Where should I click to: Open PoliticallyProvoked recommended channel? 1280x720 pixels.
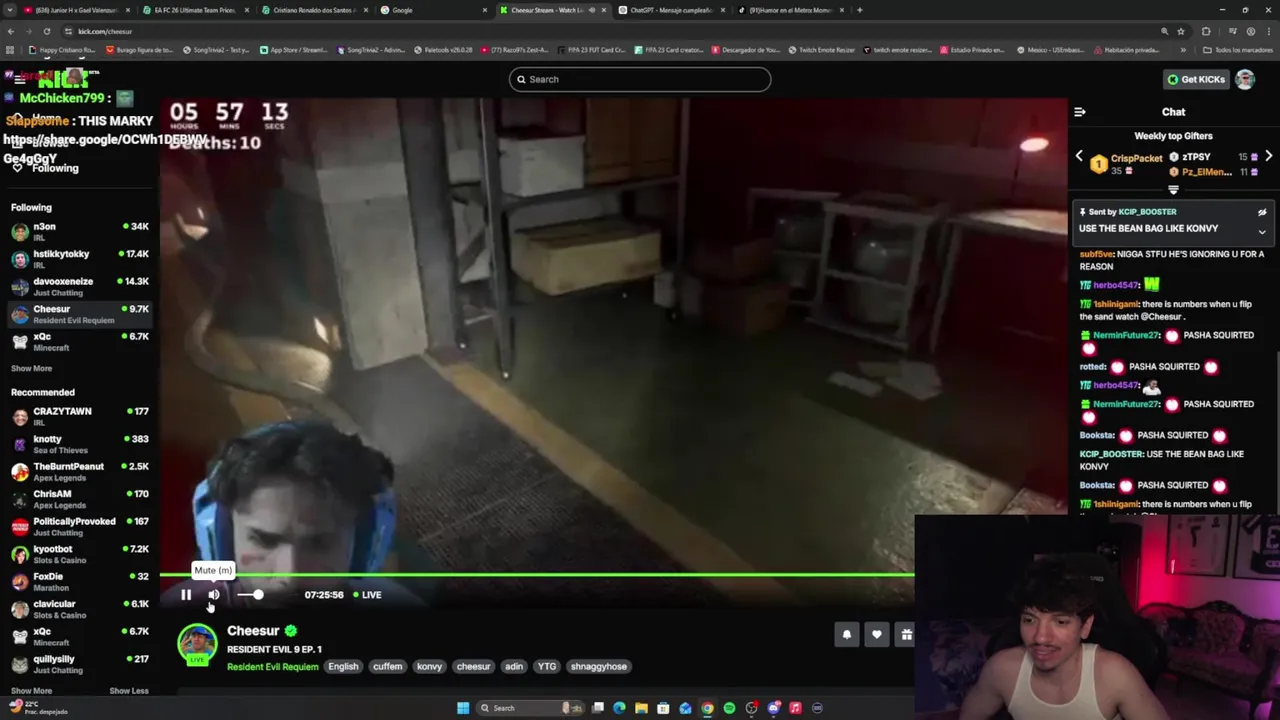pyautogui.click(x=80, y=526)
